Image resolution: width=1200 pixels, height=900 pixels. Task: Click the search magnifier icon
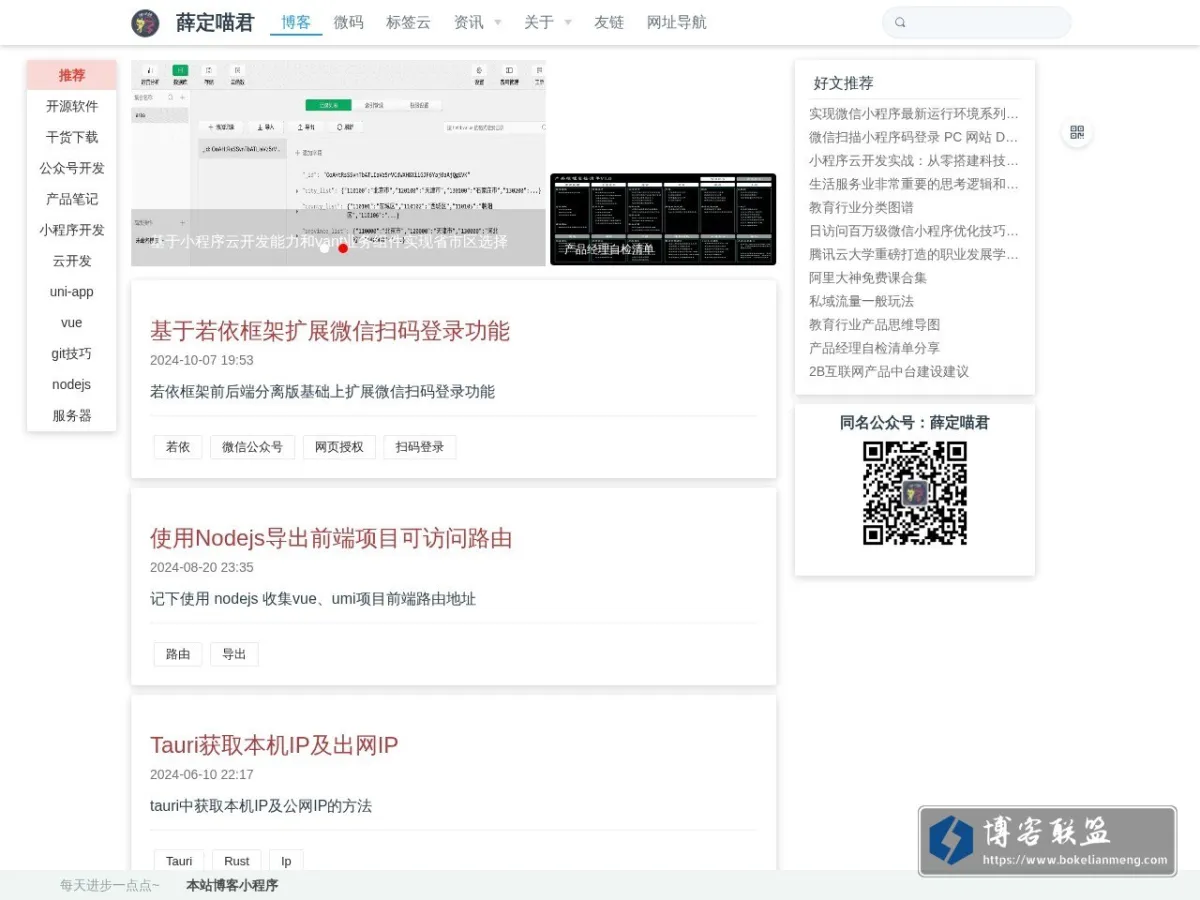point(900,22)
